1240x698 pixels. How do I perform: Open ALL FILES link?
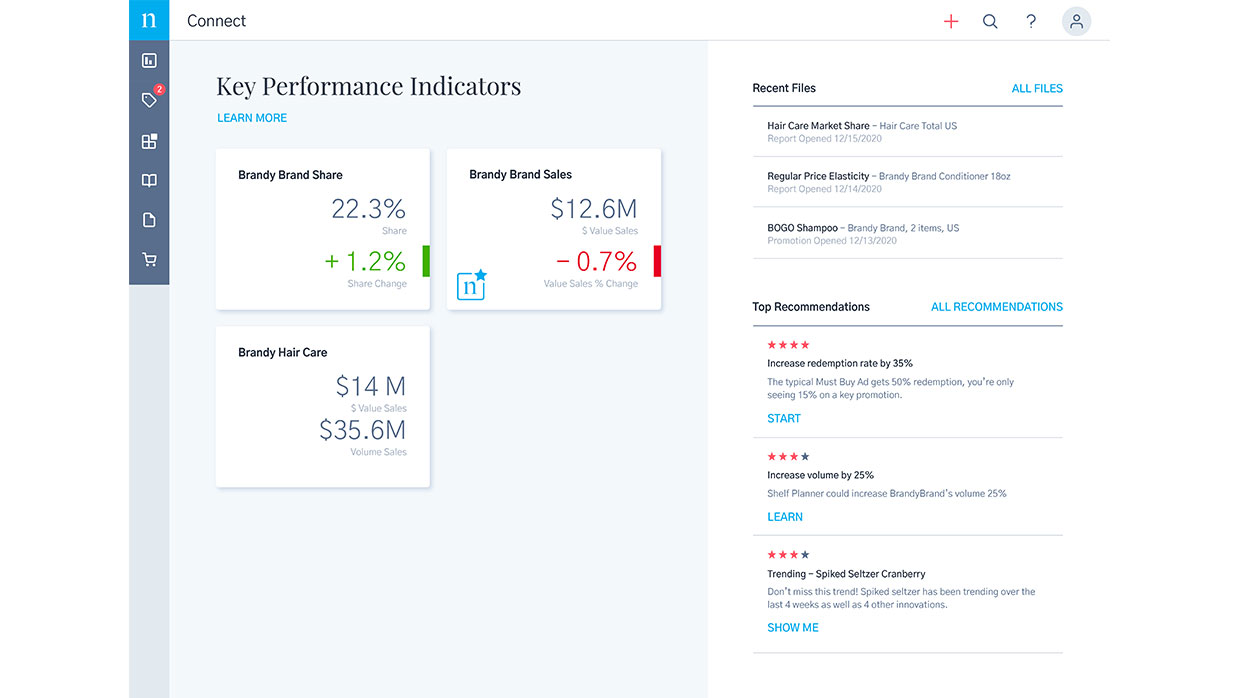pyautogui.click(x=1037, y=89)
